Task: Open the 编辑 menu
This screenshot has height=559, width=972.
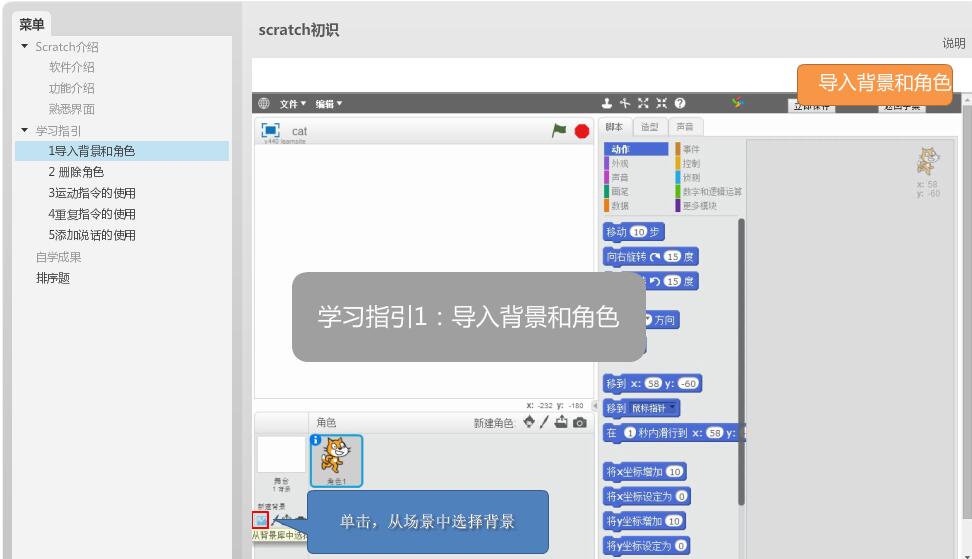Action: (329, 103)
